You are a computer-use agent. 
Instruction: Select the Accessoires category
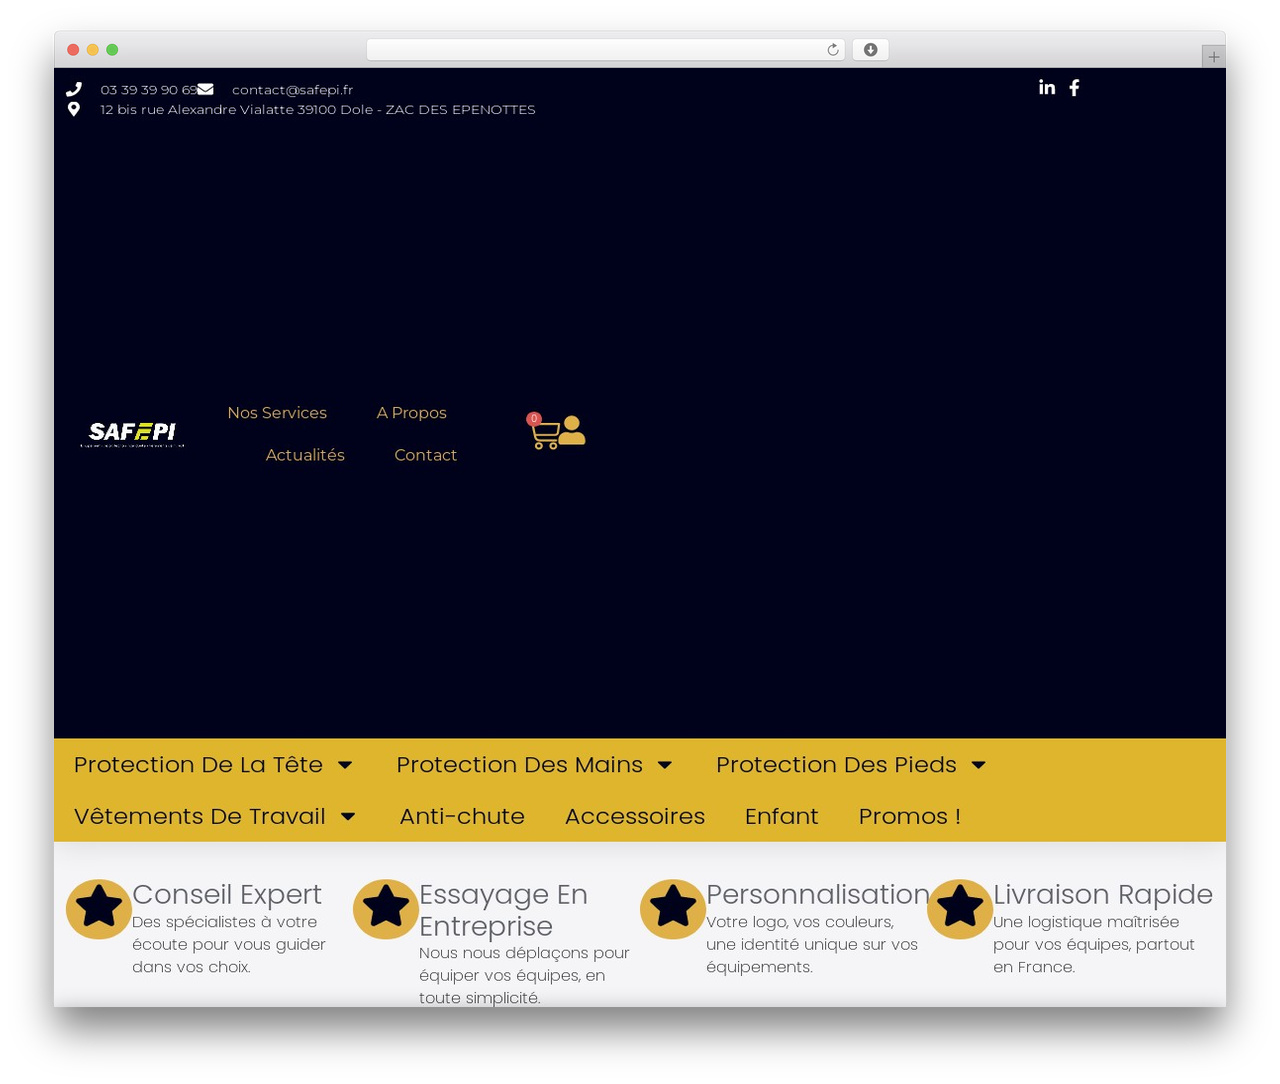635,816
